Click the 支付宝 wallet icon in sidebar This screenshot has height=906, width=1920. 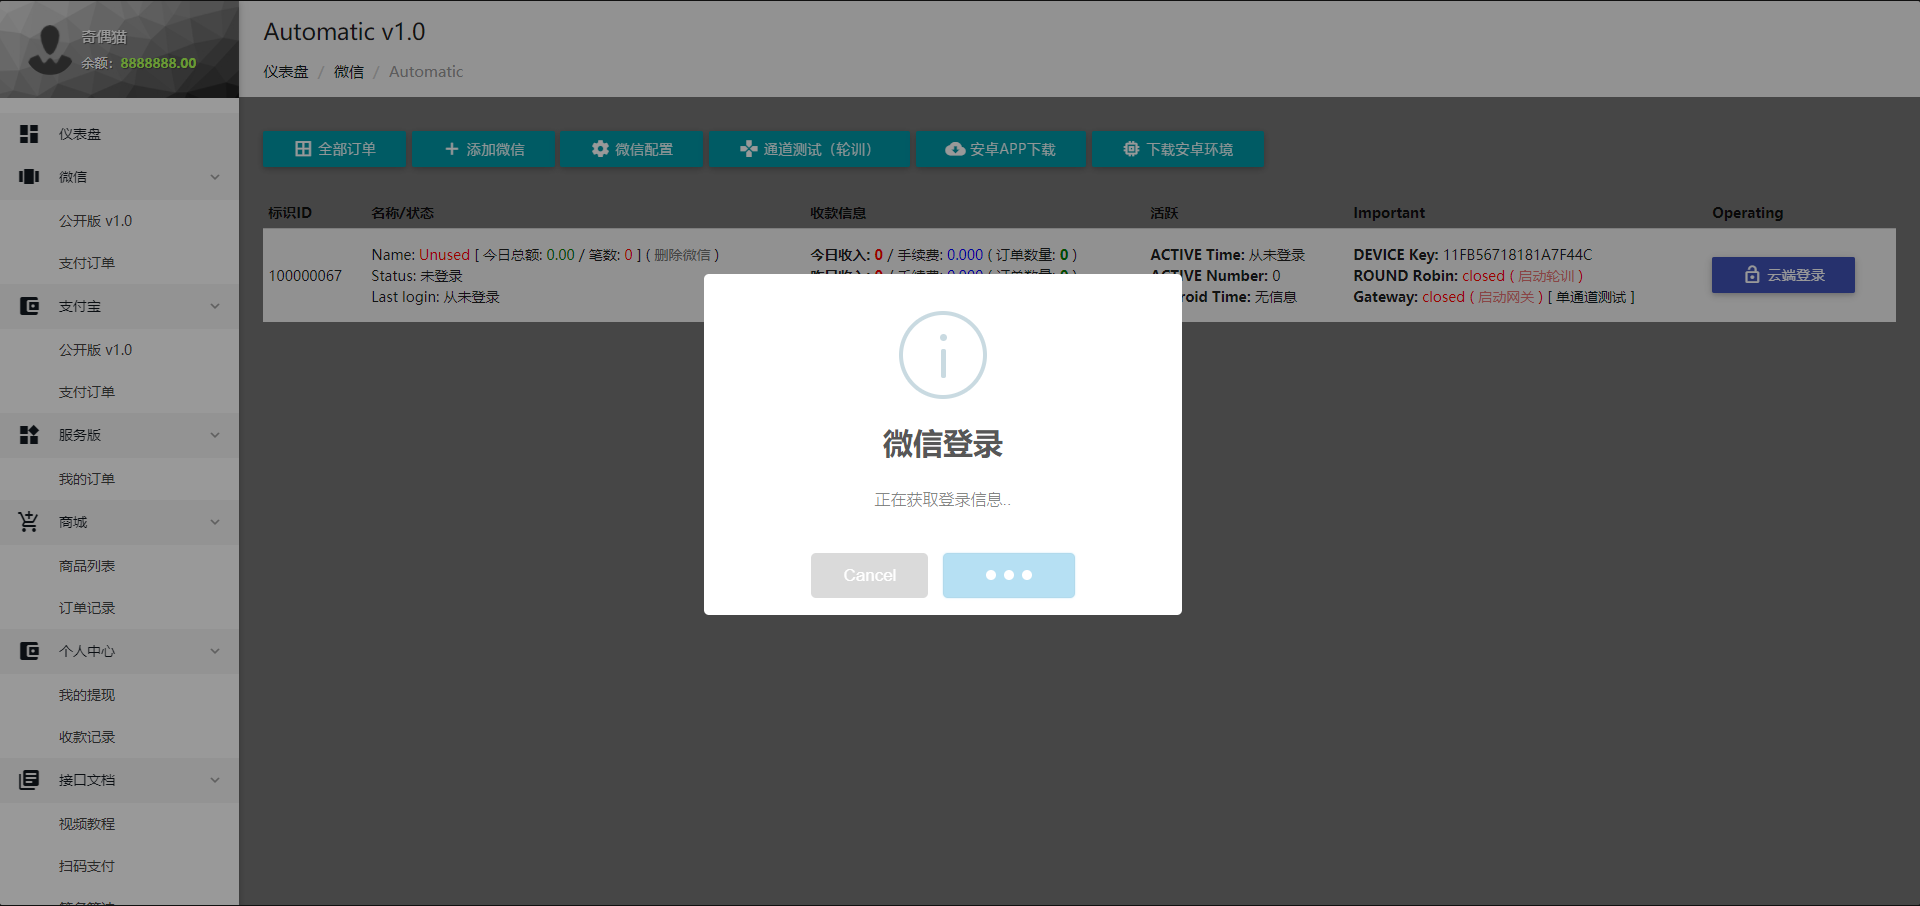(29, 306)
